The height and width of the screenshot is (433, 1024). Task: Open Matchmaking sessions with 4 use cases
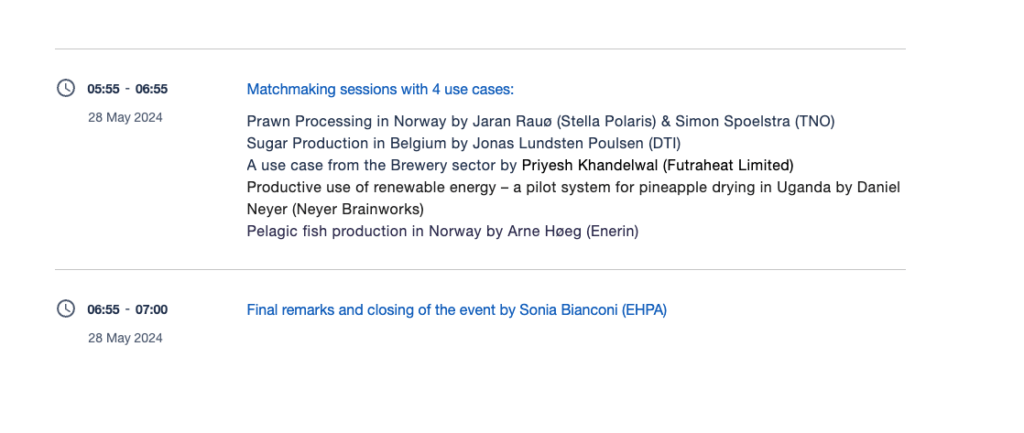click(x=380, y=89)
